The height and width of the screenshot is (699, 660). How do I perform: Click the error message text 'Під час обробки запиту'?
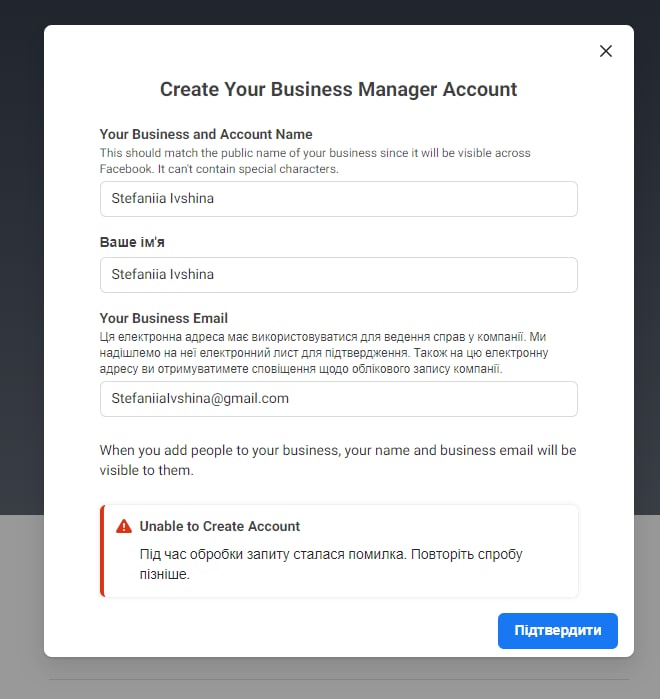point(331,564)
